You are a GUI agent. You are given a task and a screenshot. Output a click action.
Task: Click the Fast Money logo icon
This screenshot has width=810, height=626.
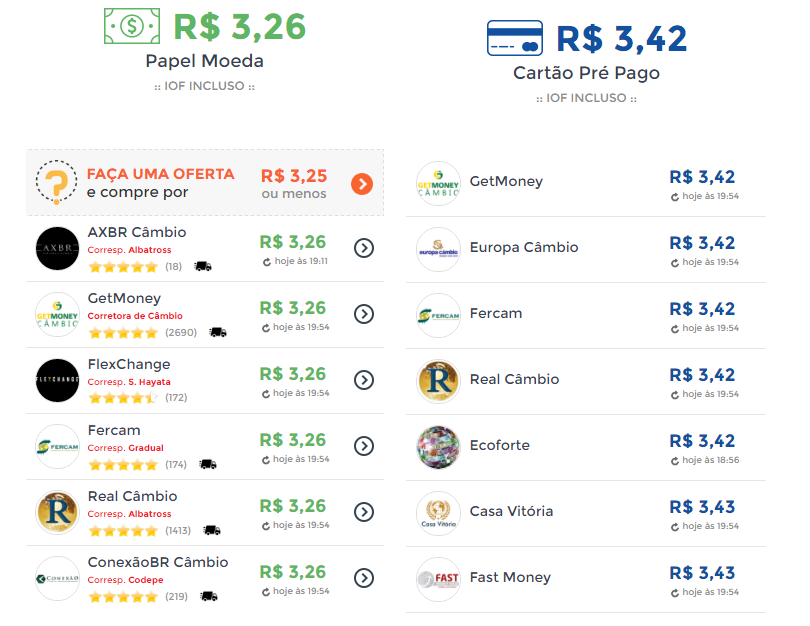click(x=438, y=579)
